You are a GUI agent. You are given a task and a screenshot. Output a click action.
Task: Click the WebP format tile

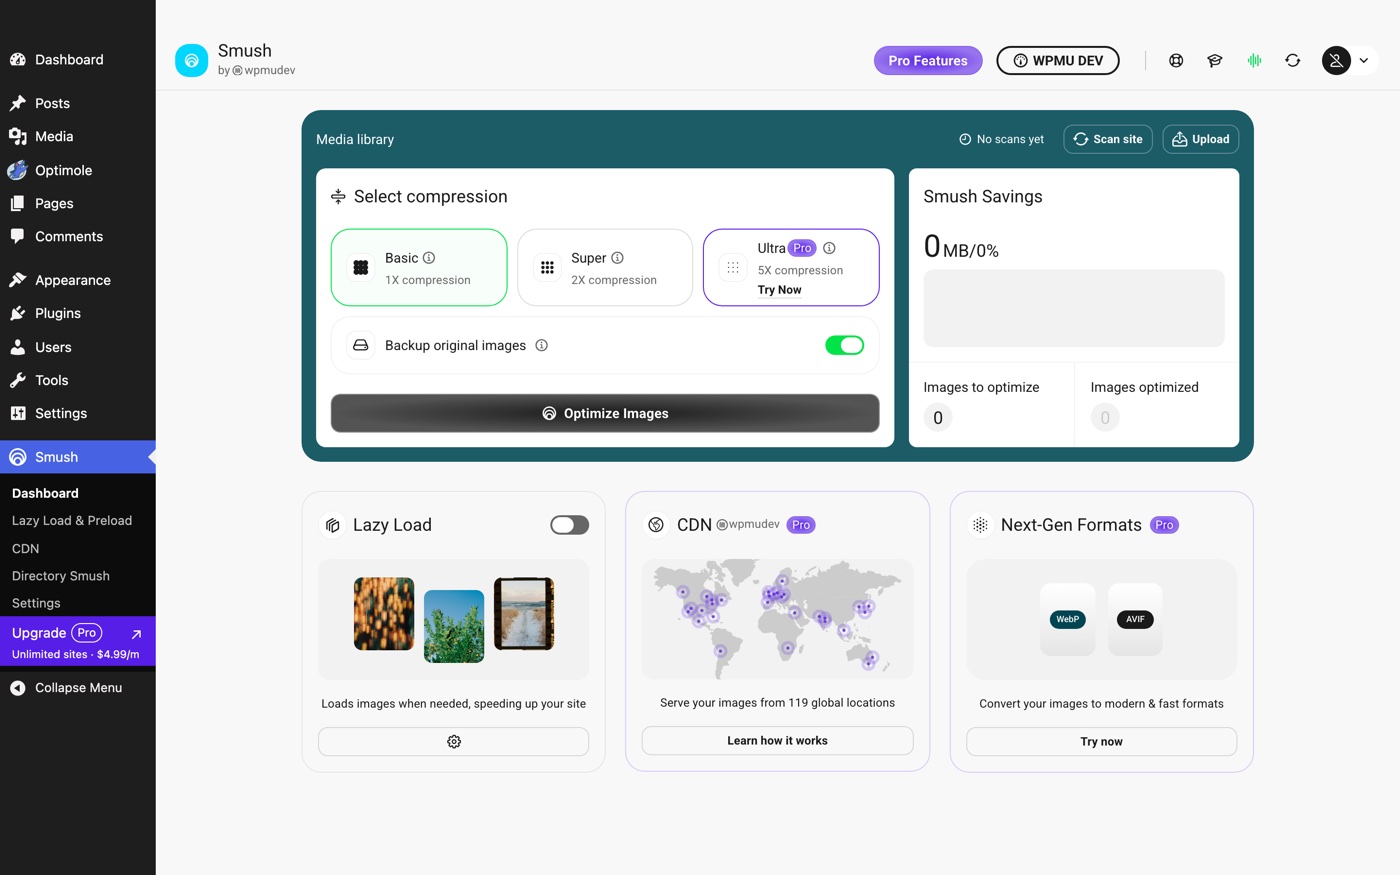(x=1068, y=619)
